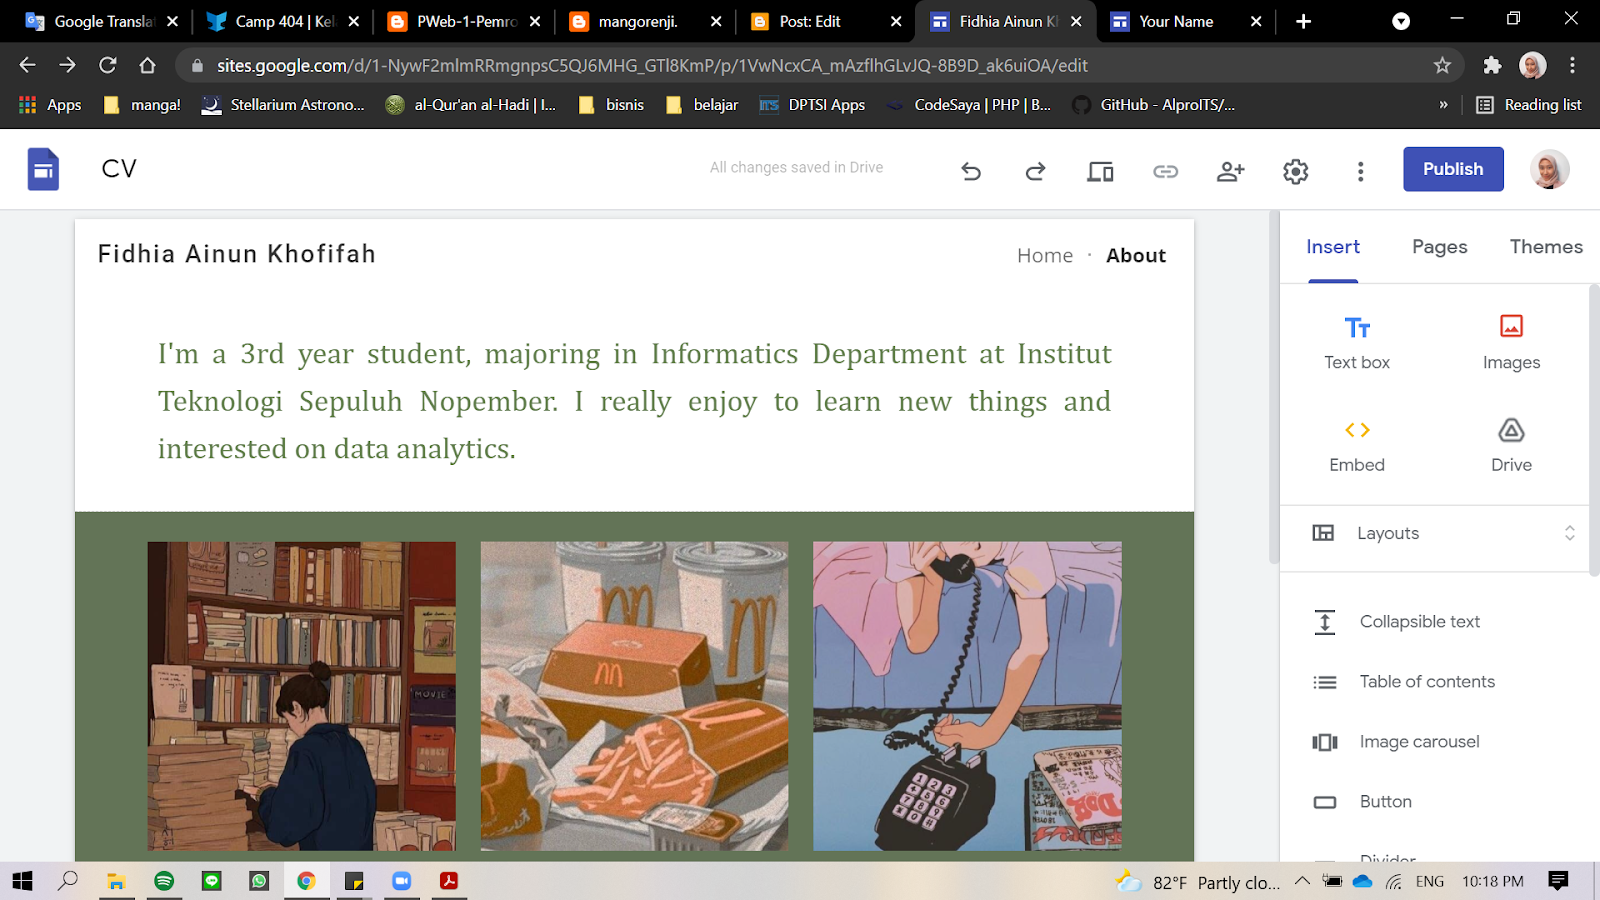Click About in site navigation
The image size is (1600, 900).
tap(1136, 256)
